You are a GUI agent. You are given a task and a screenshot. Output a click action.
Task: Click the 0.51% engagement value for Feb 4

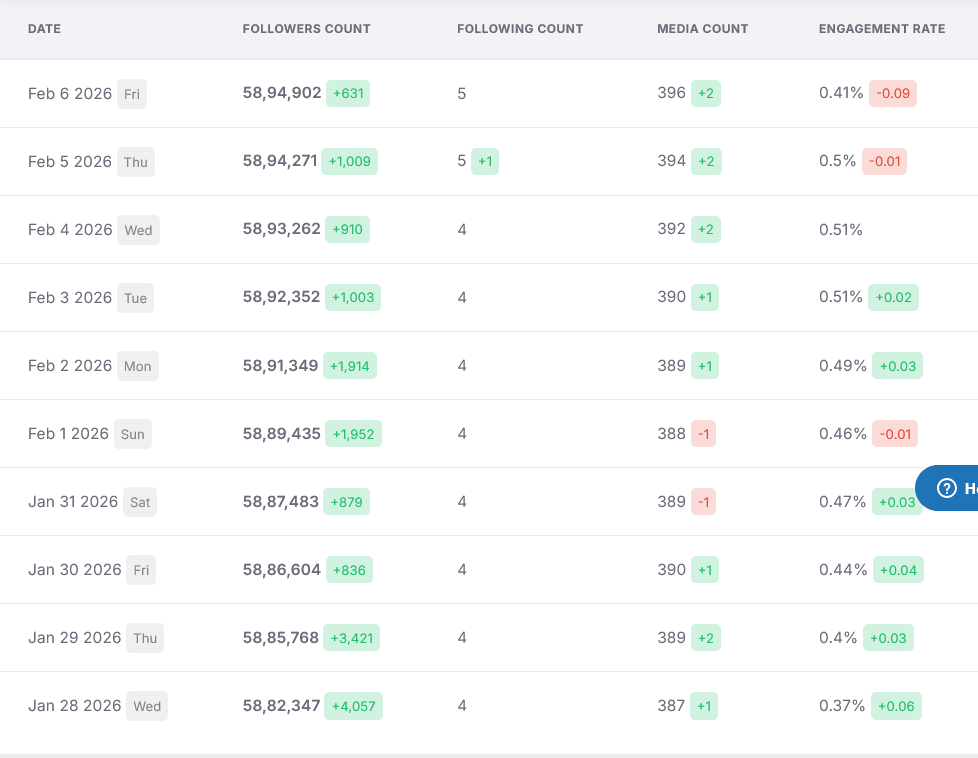coord(840,230)
